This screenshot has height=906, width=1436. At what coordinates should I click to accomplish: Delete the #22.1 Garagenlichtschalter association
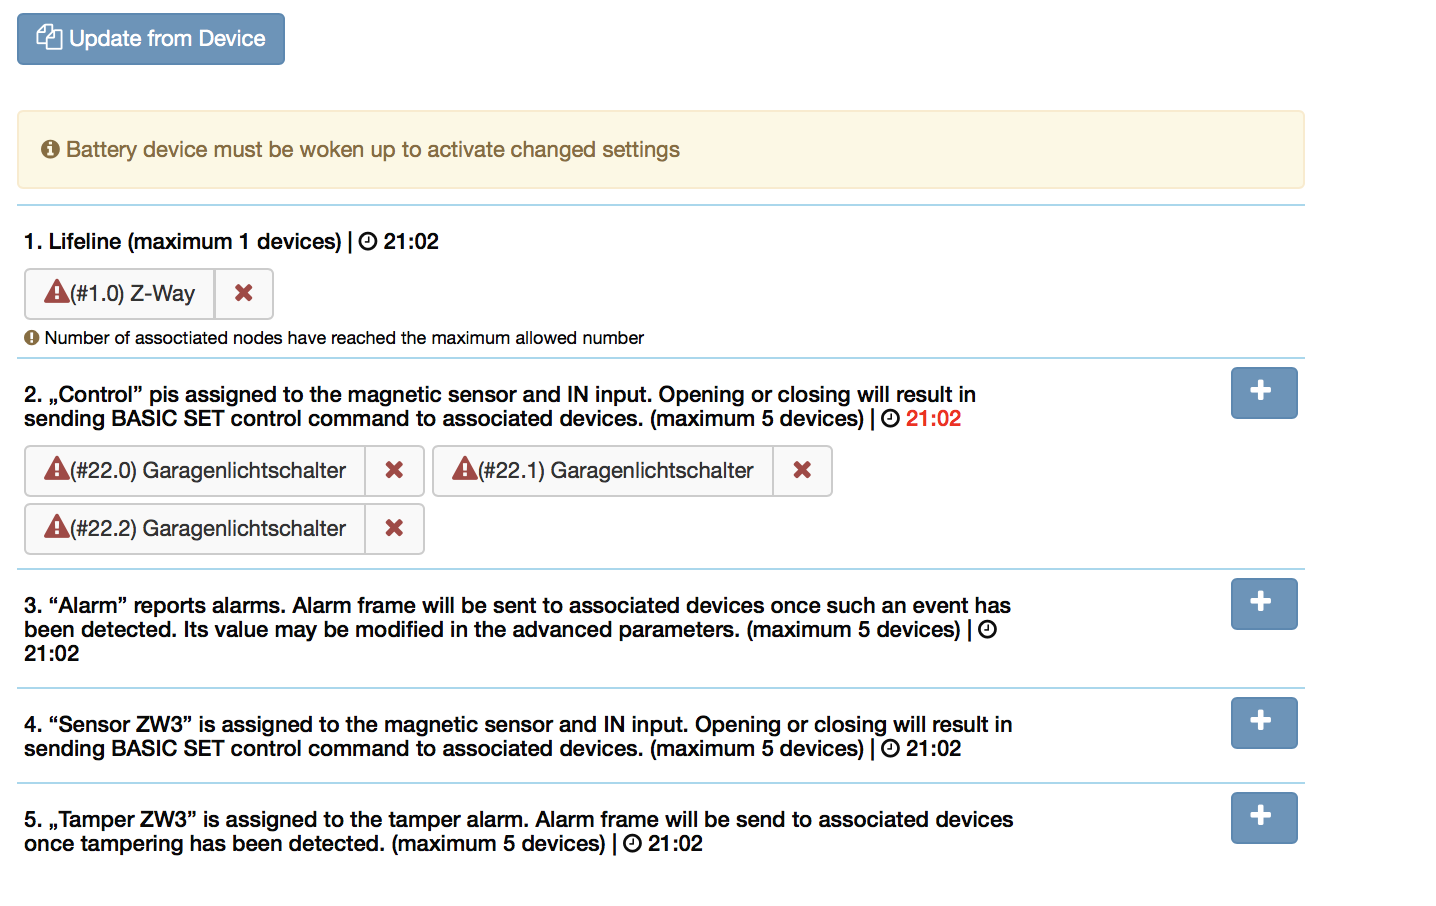(x=802, y=470)
